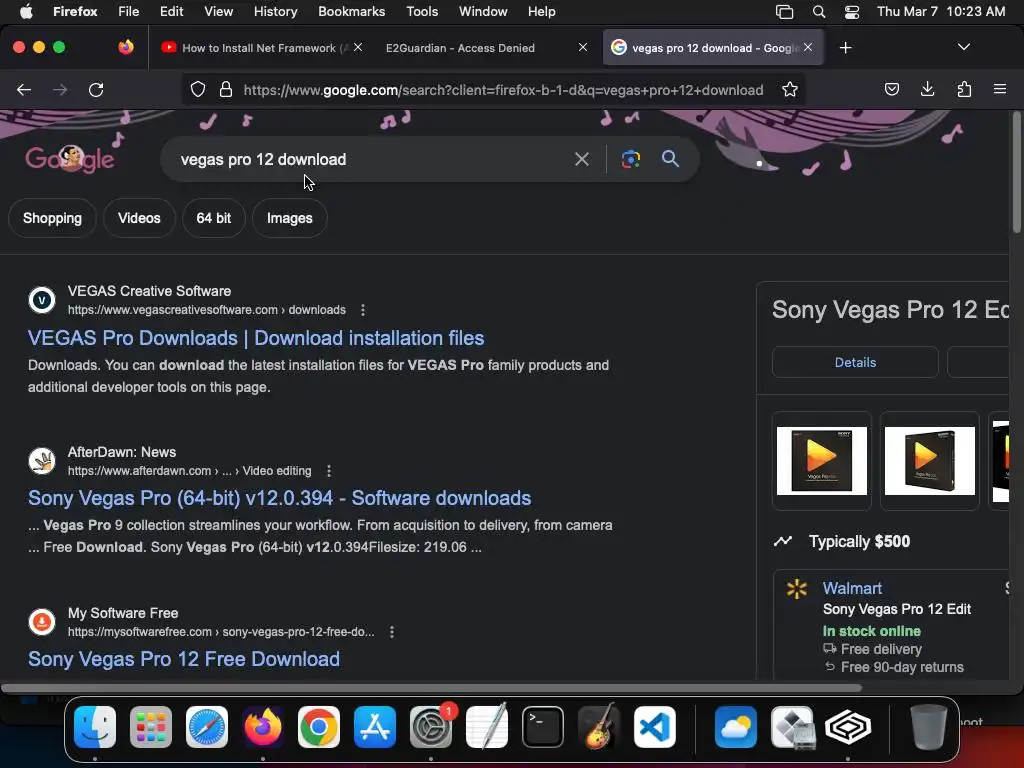Click the 'Typically $500' price text
Viewport: 1024px width, 768px height.
pyautogui.click(x=859, y=541)
